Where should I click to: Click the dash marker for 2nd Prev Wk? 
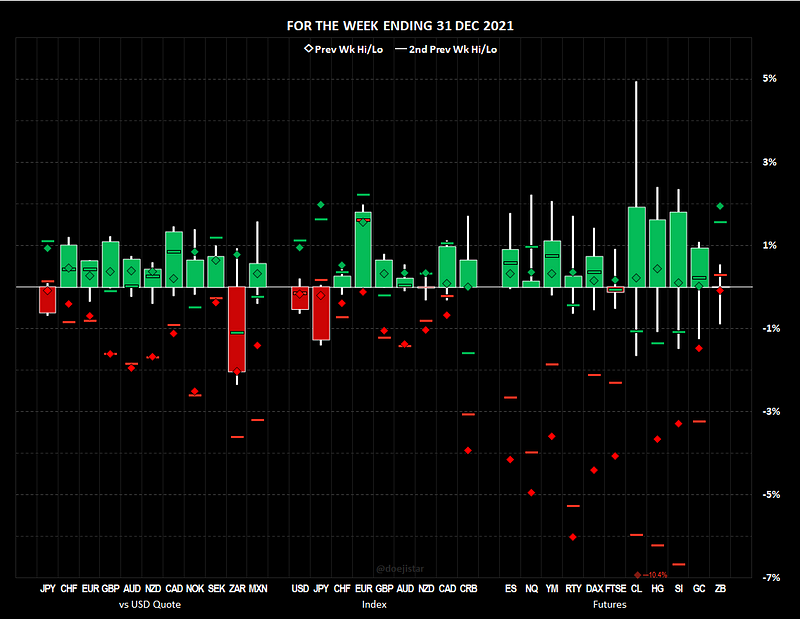(x=402, y=48)
